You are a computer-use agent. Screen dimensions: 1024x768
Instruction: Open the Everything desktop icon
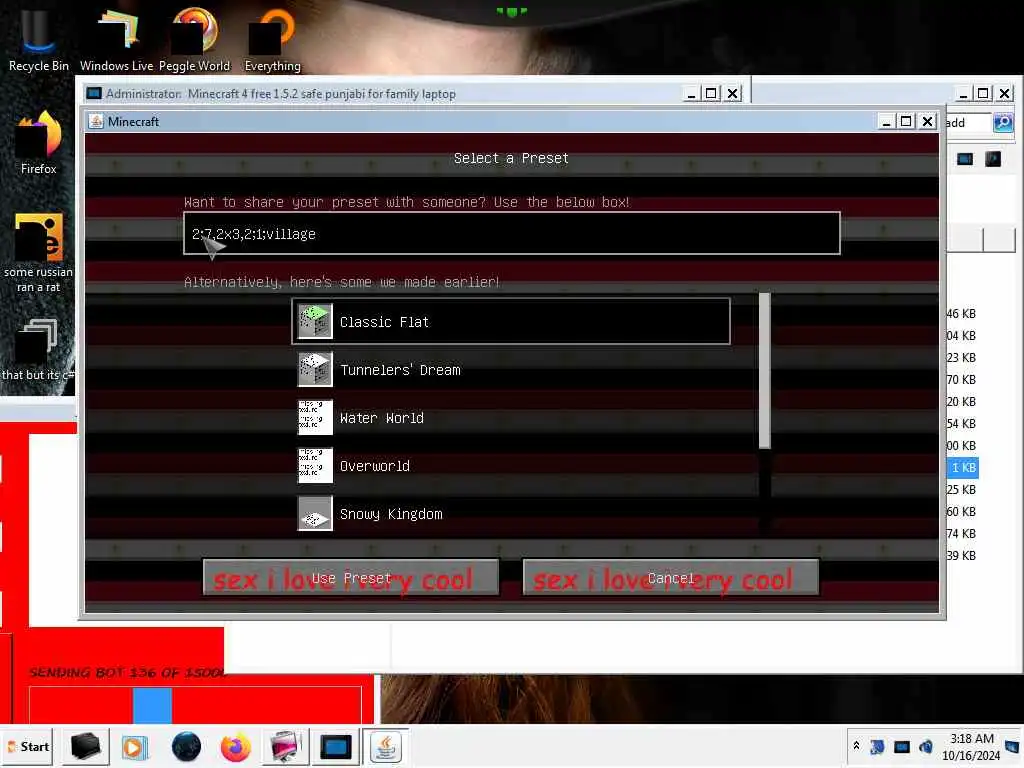pyautogui.click(x=272, y=39)
